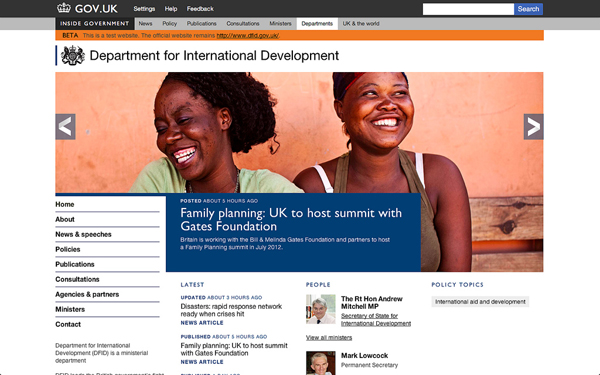The height and width of the screenshot is (375, 600).
Task: Click View all ministers link
Action: pos(329,338)
